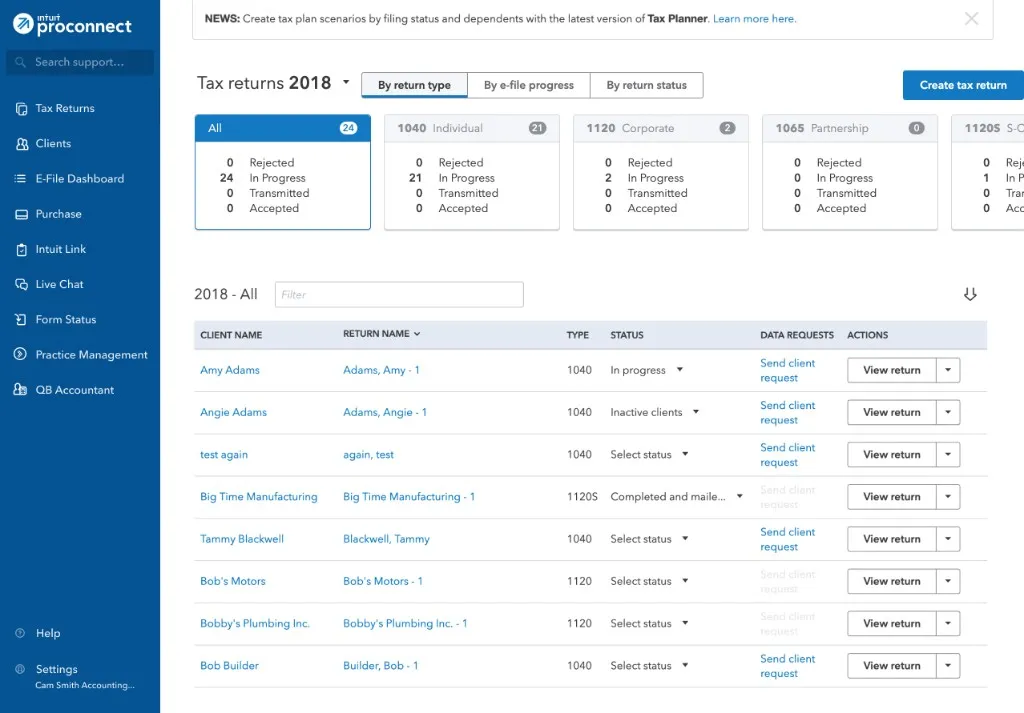The width and height of the screenshot is (1024, 713).
Task: Open Inactive clients status dropdown for Angie Adams
Action: click(696, 412)
